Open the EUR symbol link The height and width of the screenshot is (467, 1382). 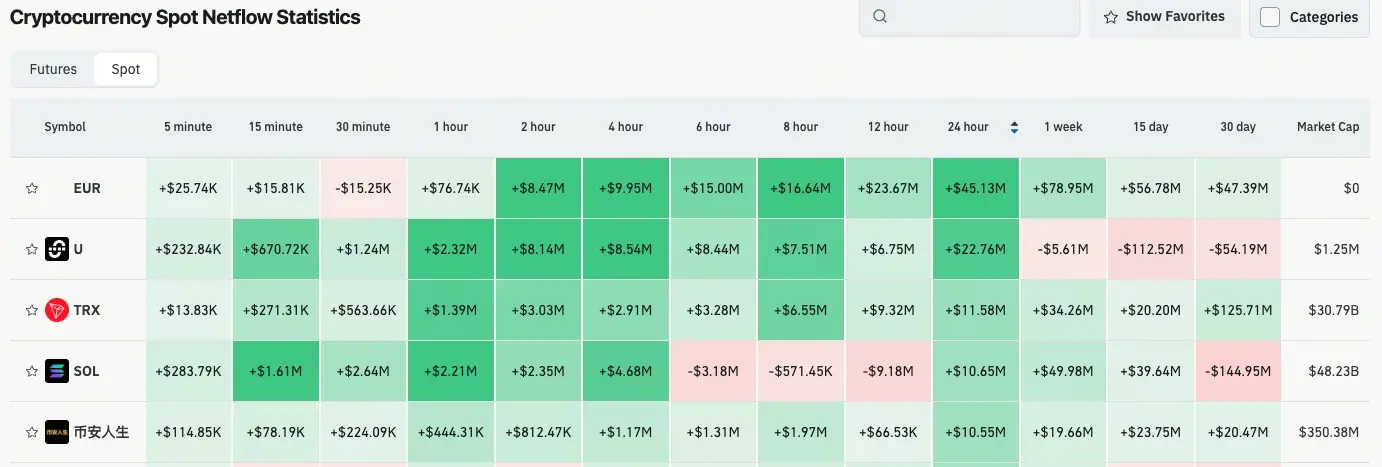(87, 188)
